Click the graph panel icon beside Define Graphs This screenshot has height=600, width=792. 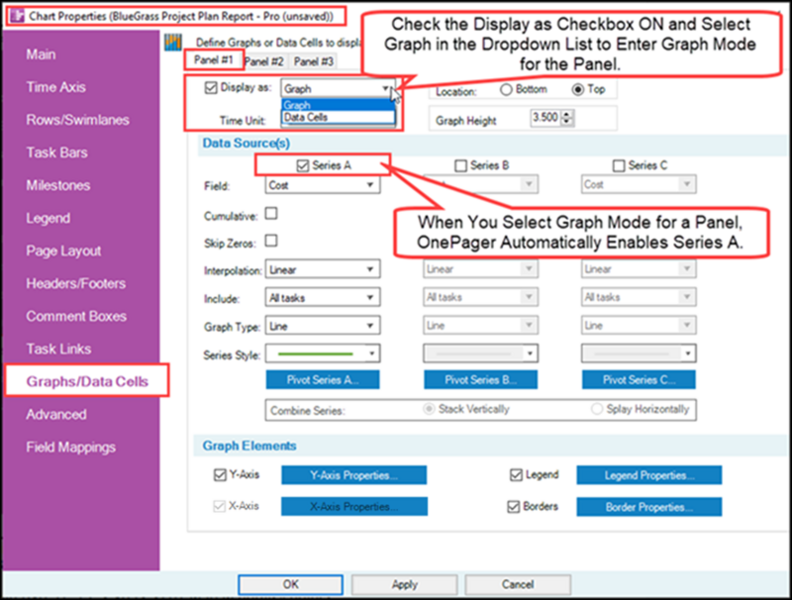click(x=173, y=42)
